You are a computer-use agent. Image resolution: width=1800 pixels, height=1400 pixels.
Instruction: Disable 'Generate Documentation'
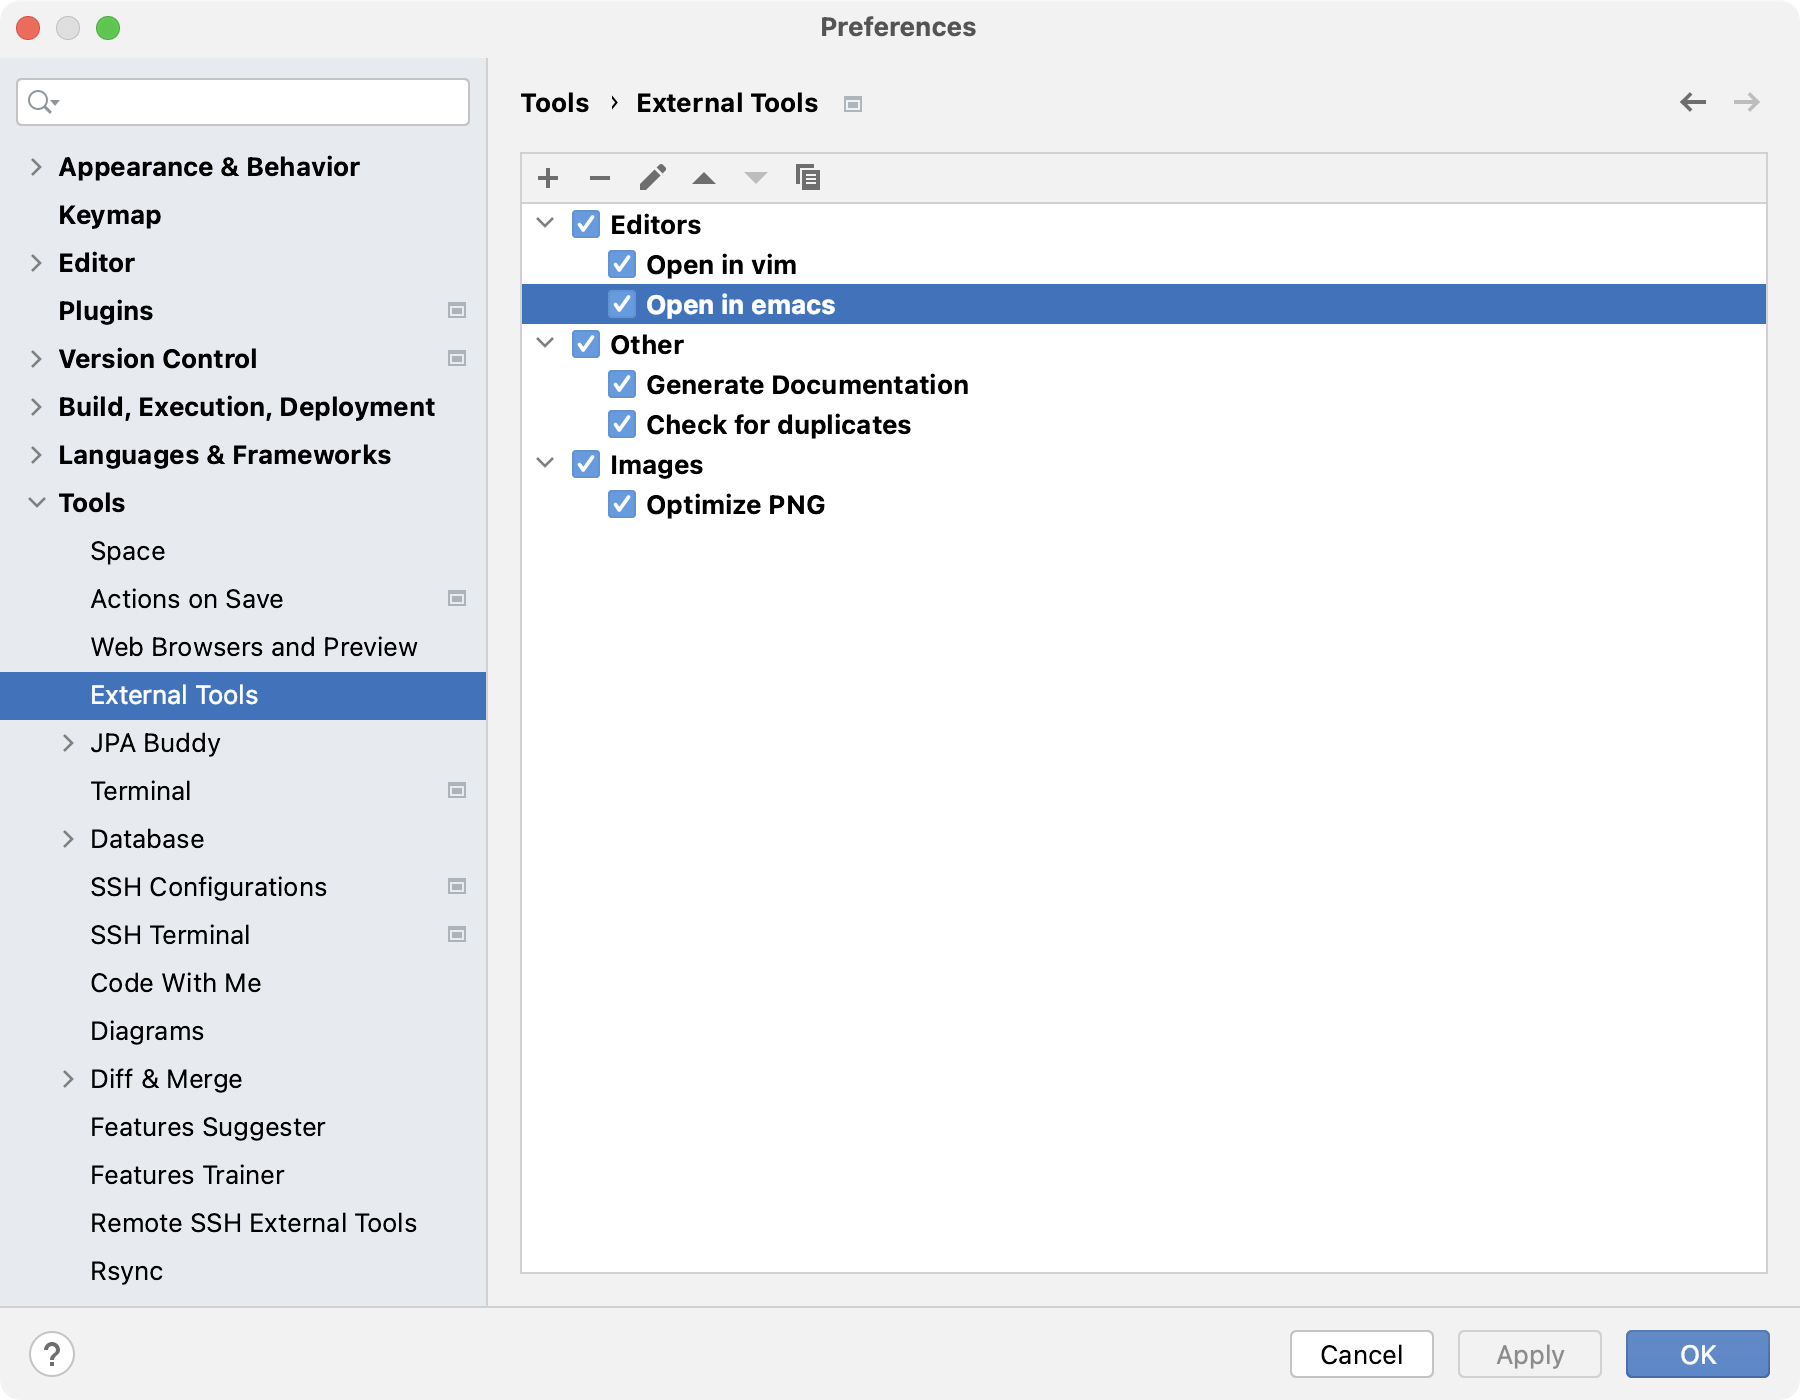pos(621,384)
